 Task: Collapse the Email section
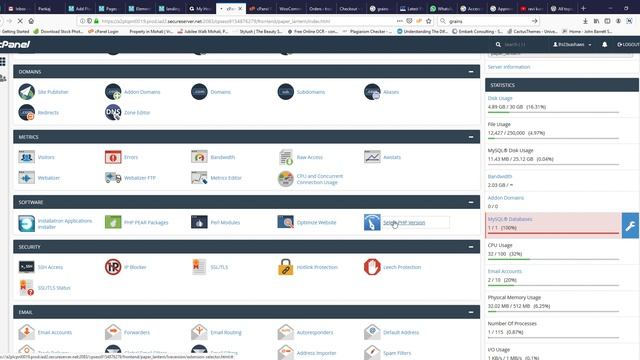pos(471,312)
